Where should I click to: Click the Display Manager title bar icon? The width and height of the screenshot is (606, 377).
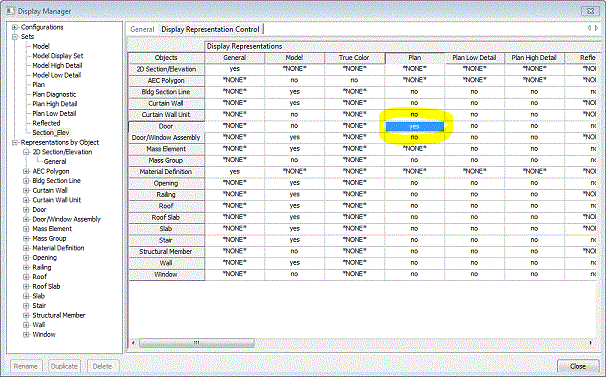tap(10, 11)
